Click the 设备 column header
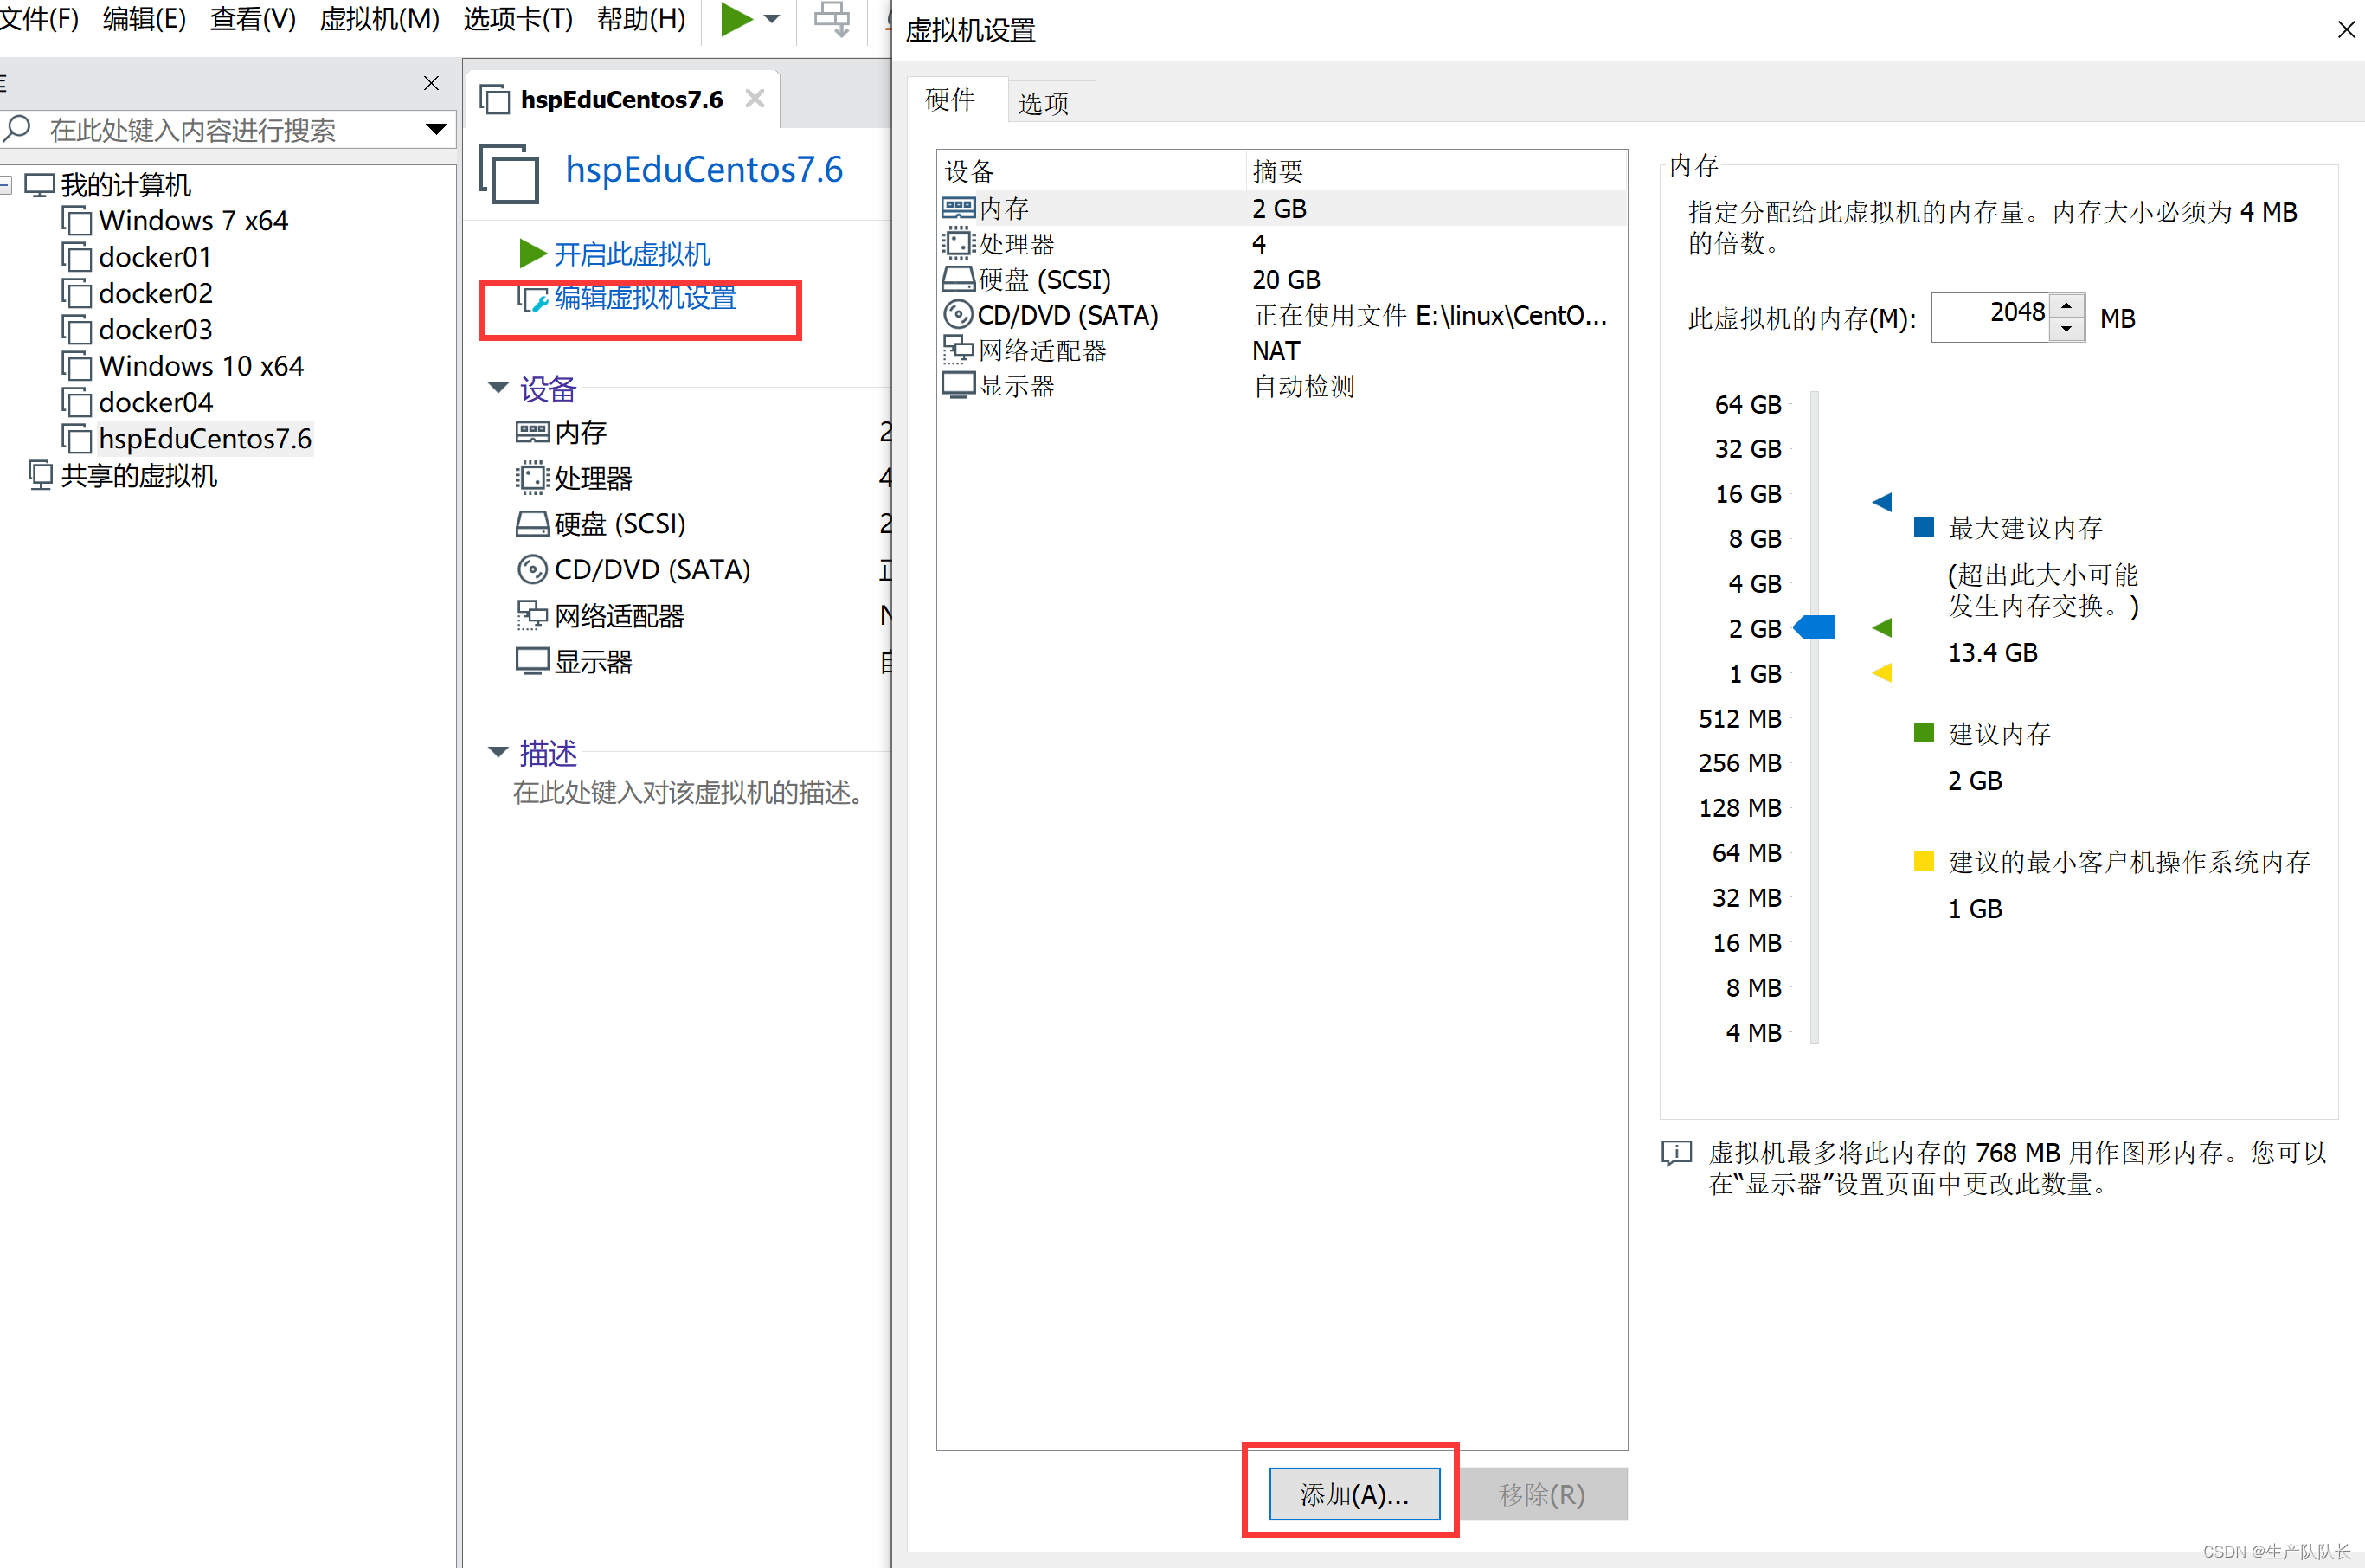The image size is (2365, 1568). (x=1092, y=171)
